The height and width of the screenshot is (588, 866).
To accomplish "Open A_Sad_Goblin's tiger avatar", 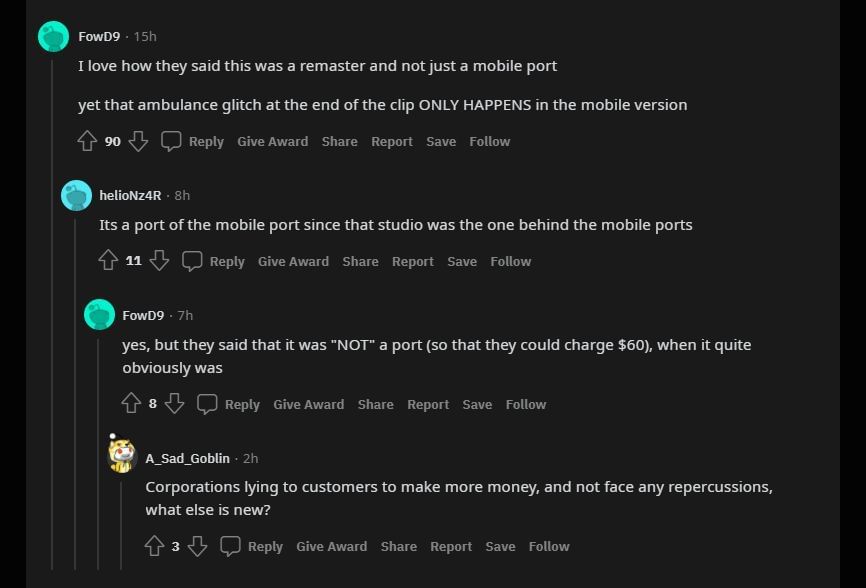I will click(122, 456).
